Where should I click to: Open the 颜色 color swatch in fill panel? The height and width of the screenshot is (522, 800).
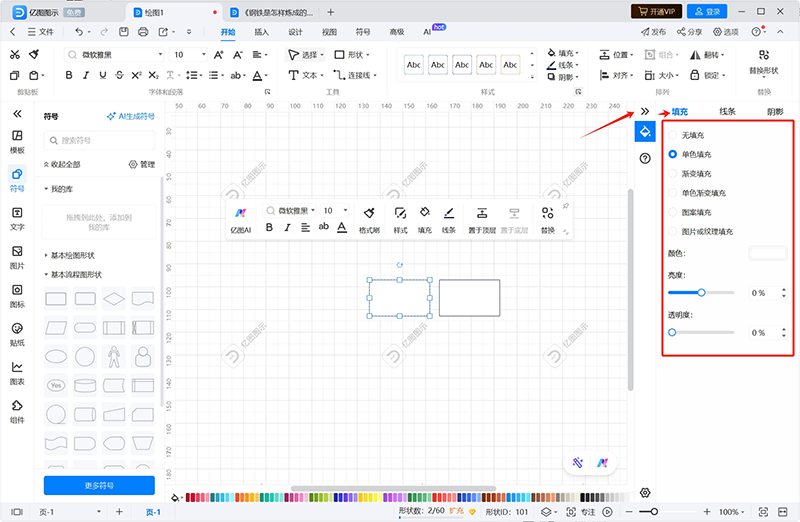pos(767,253)
